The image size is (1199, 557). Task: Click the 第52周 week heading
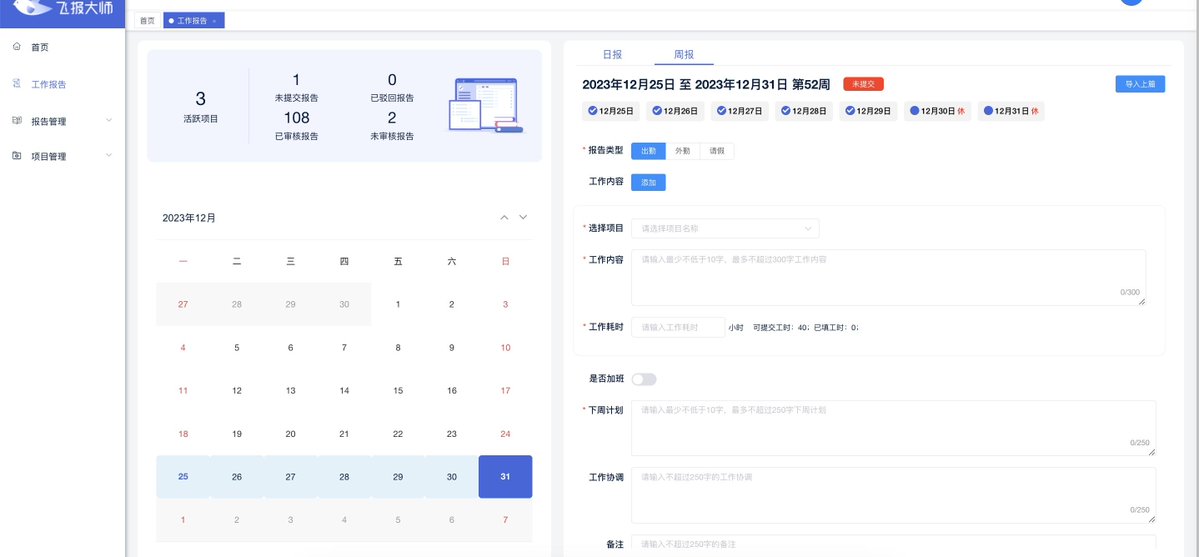811,84
